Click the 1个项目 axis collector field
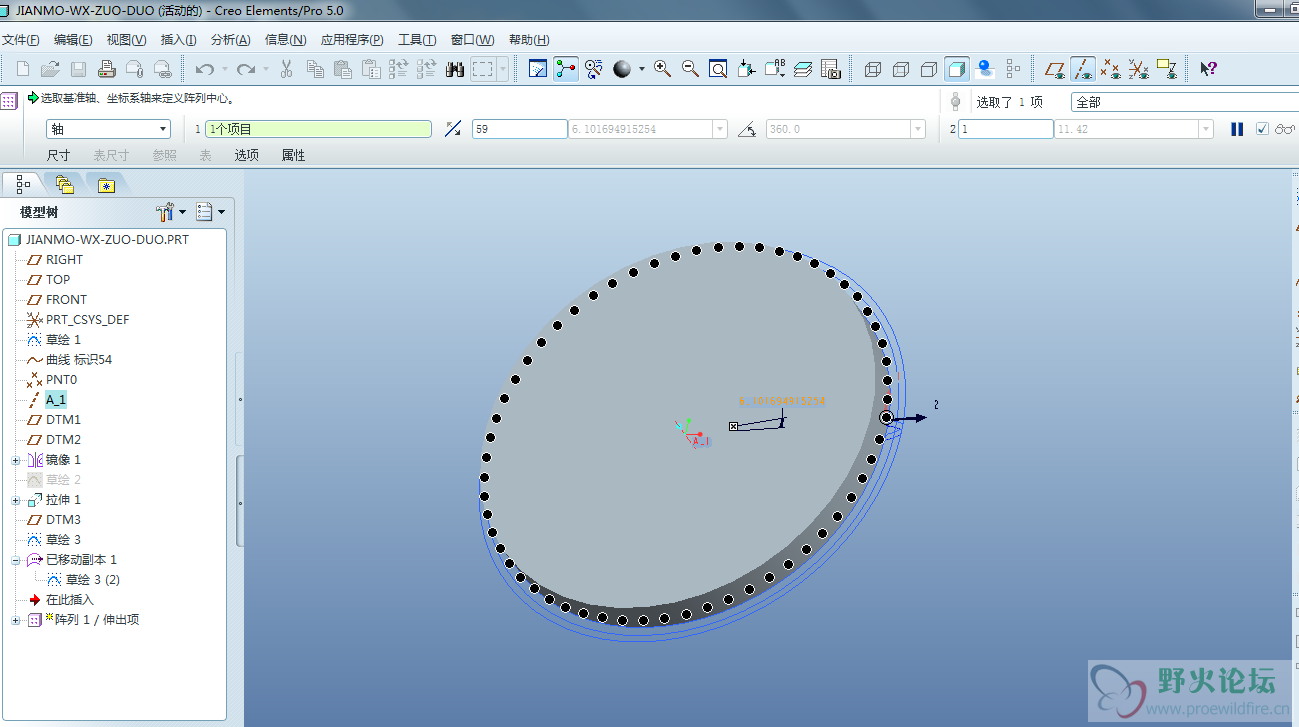This screenshot has width=1299, height=727. point(318,129)
